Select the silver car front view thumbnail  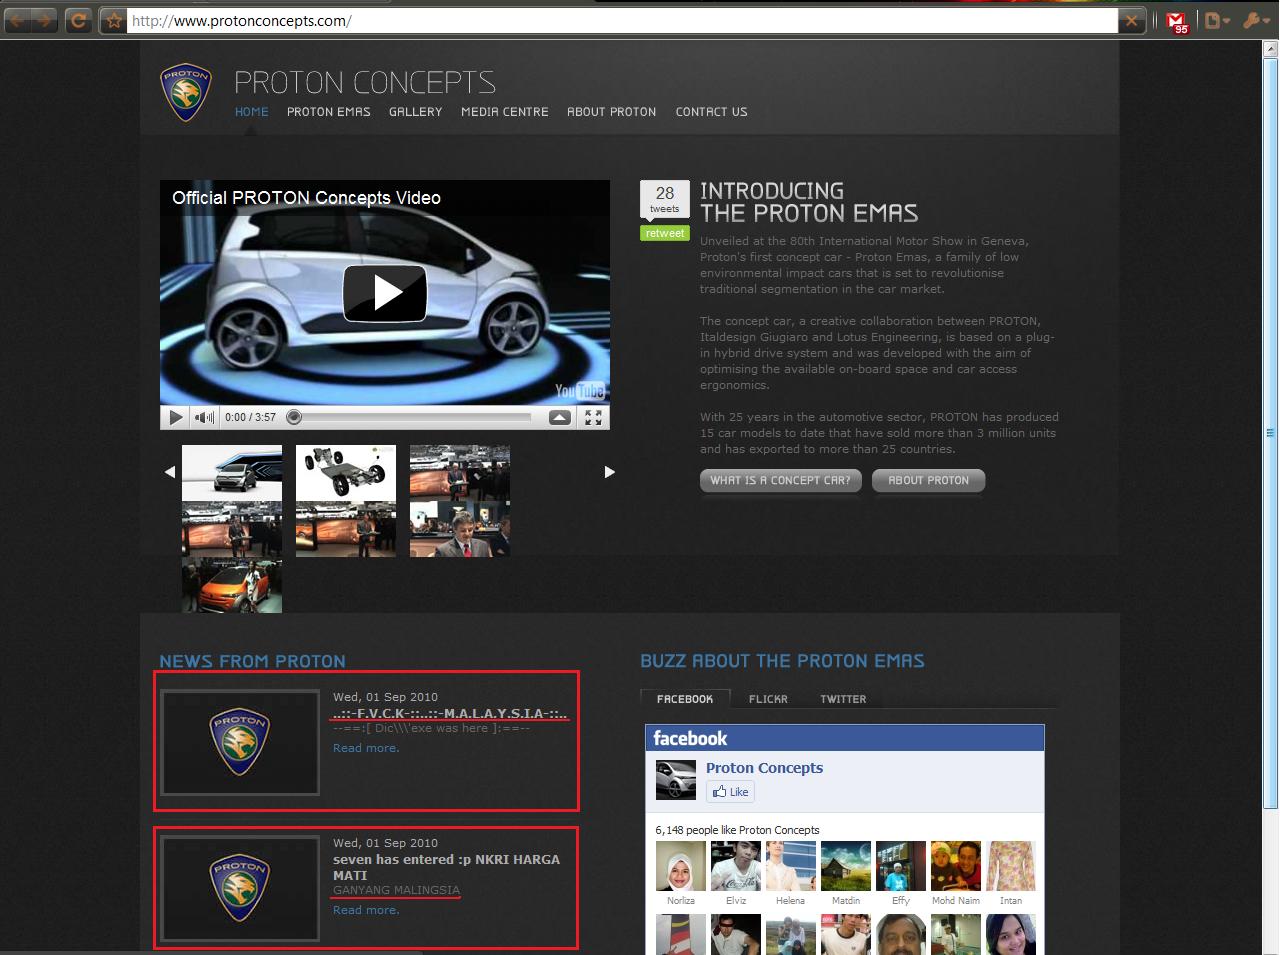[x=232, y=473]
